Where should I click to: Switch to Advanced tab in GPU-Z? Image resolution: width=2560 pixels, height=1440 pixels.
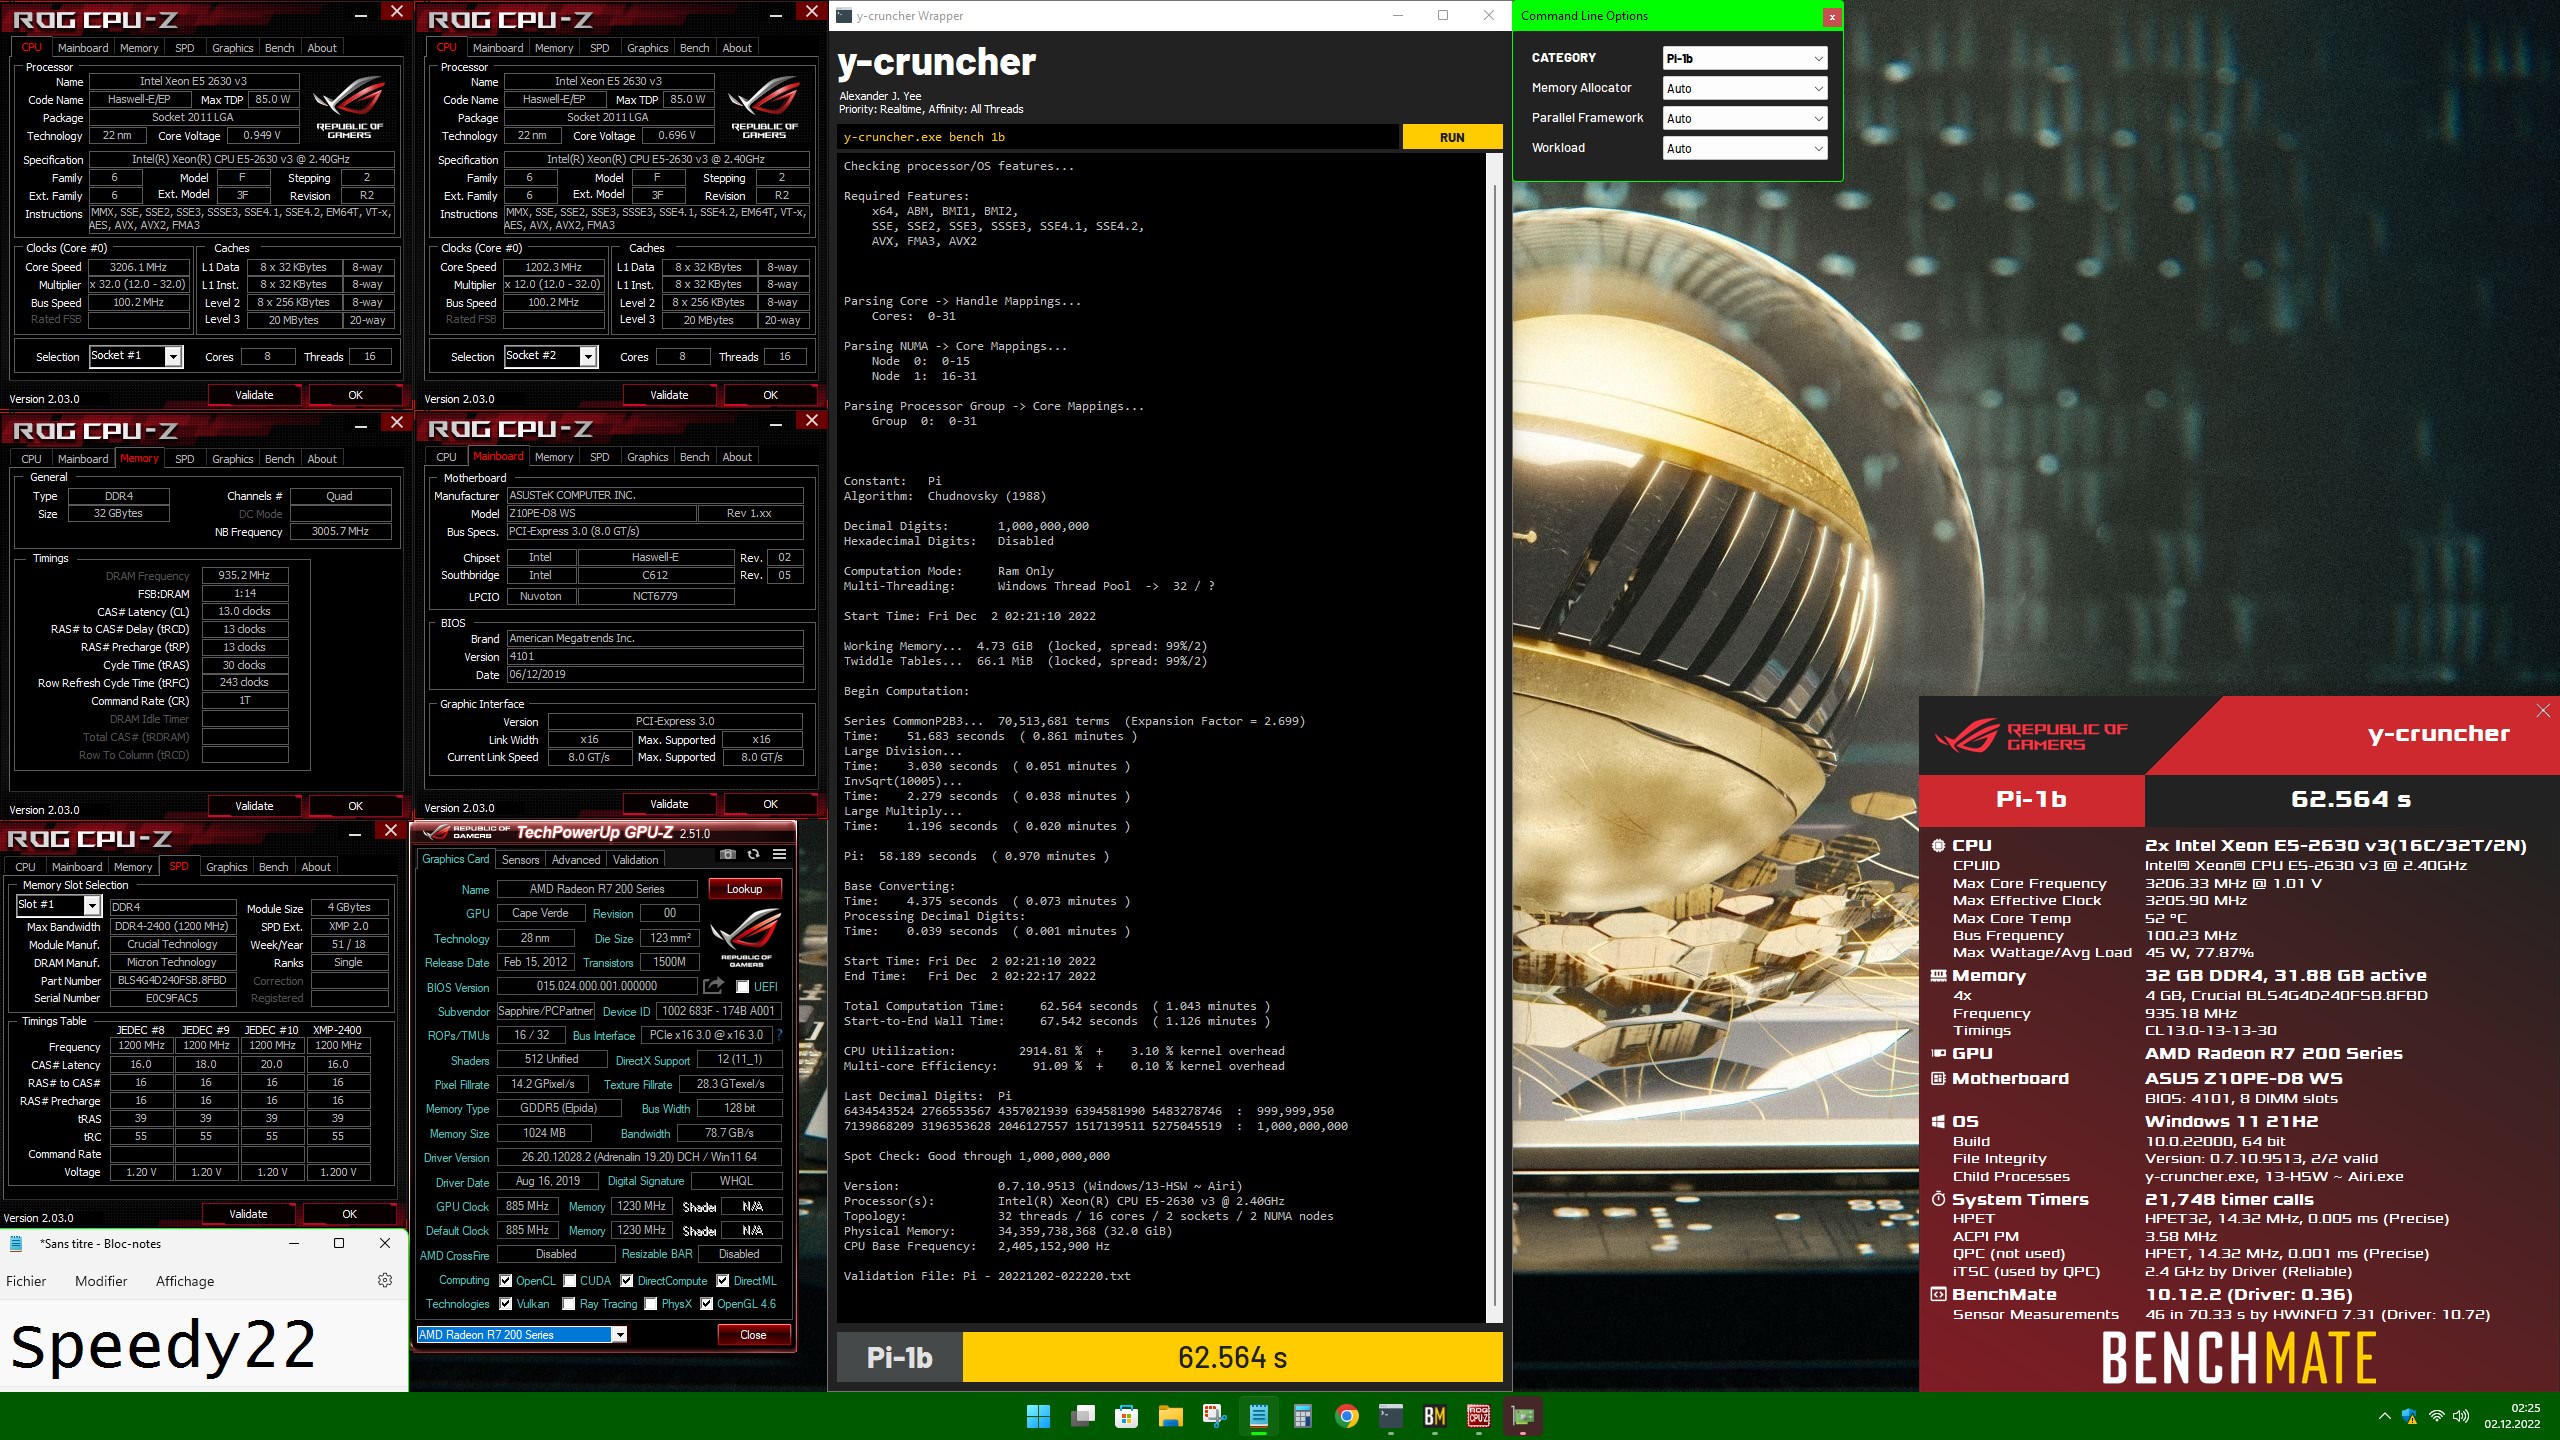(x=576, y=860)
